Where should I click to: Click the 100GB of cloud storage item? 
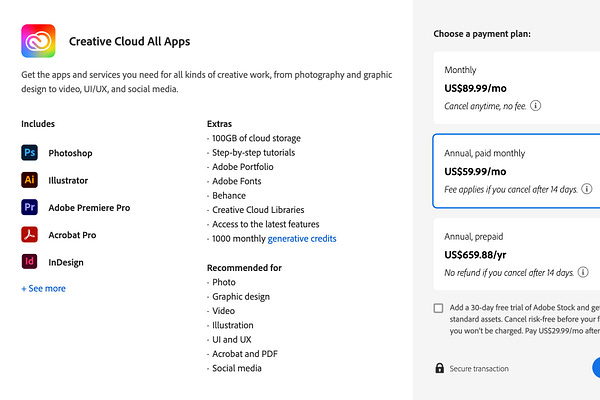point(256,138)
